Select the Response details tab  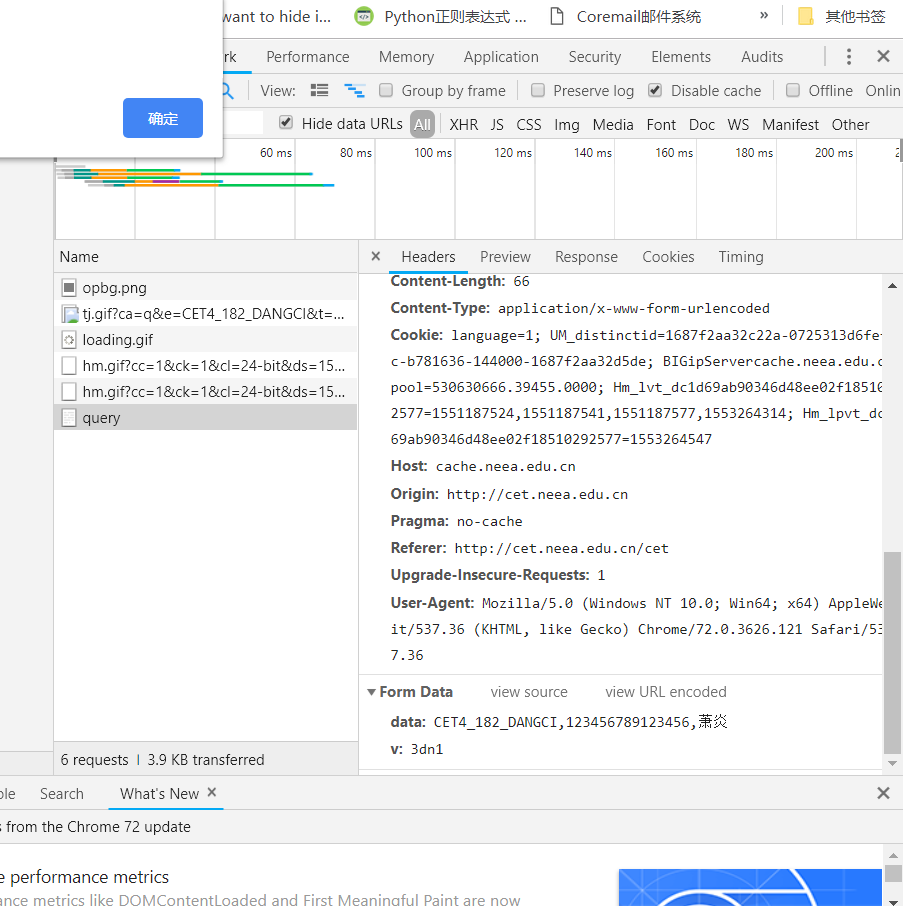586,257
